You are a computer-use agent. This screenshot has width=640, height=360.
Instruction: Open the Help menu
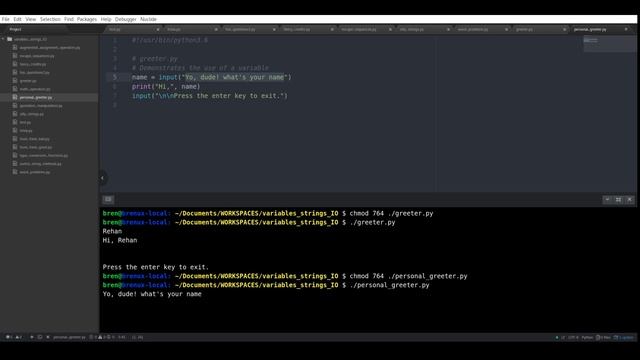[x=106, y=19]
